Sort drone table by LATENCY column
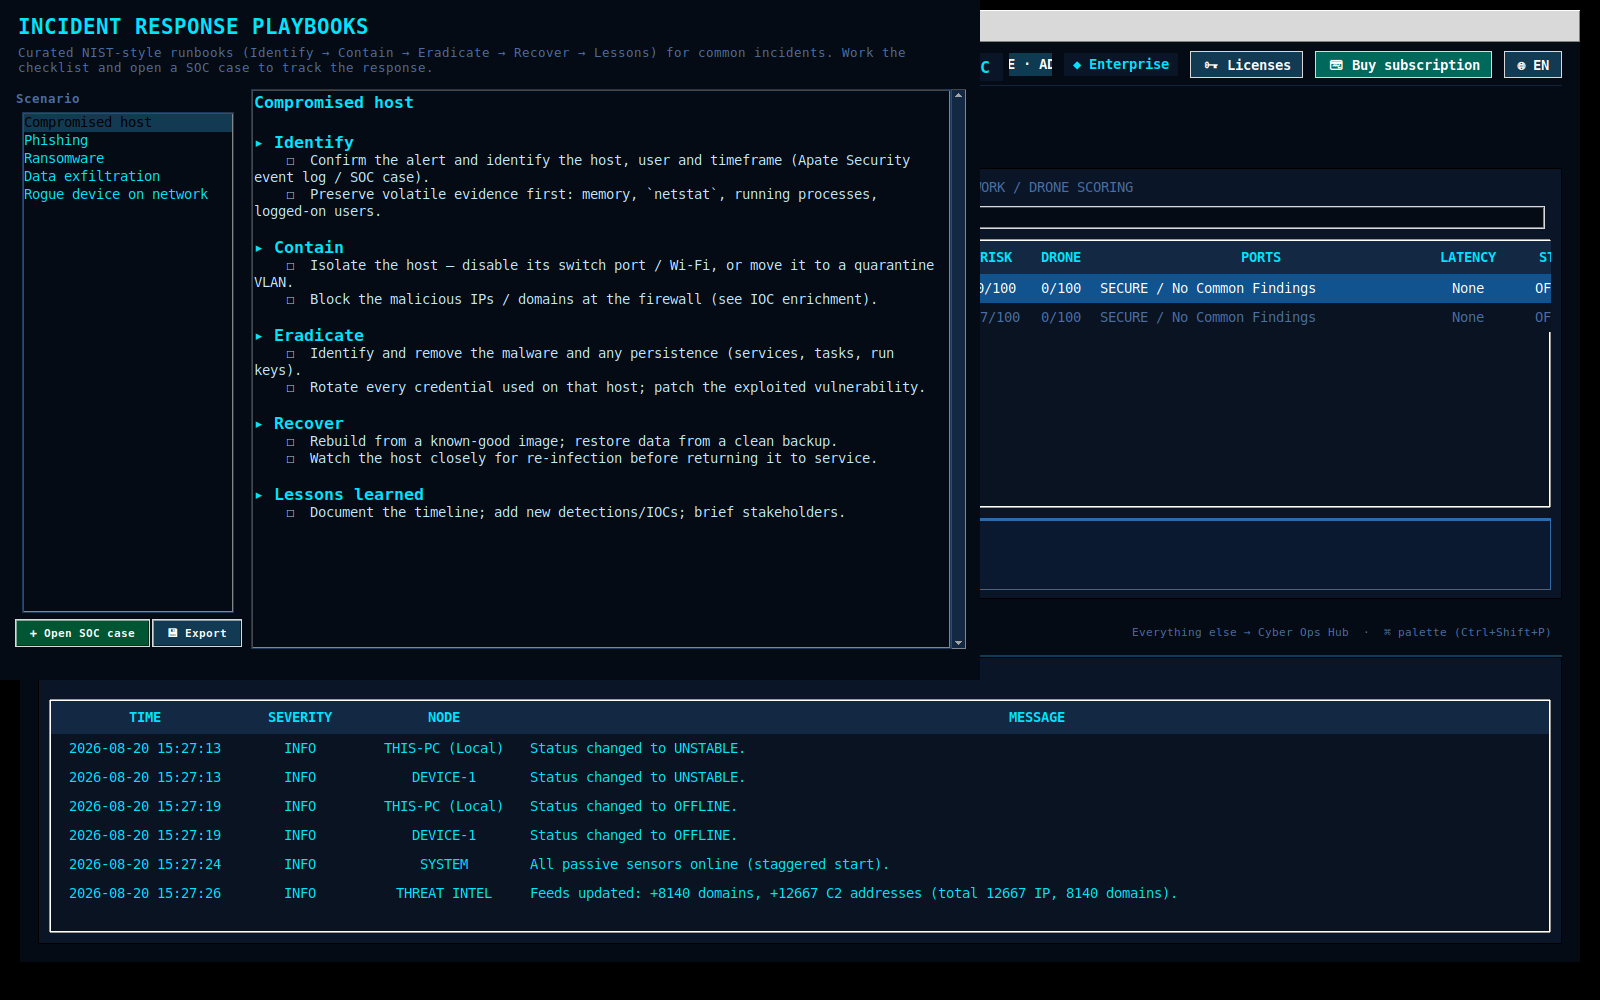The image size is (1600, 1000). [x=1468, y=257]
